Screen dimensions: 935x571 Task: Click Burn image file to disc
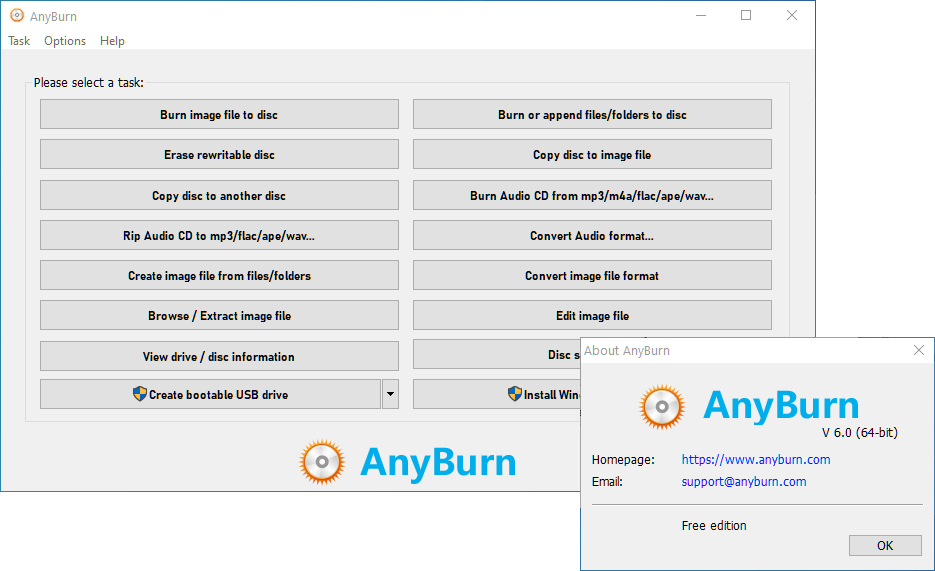click(219, 114)
